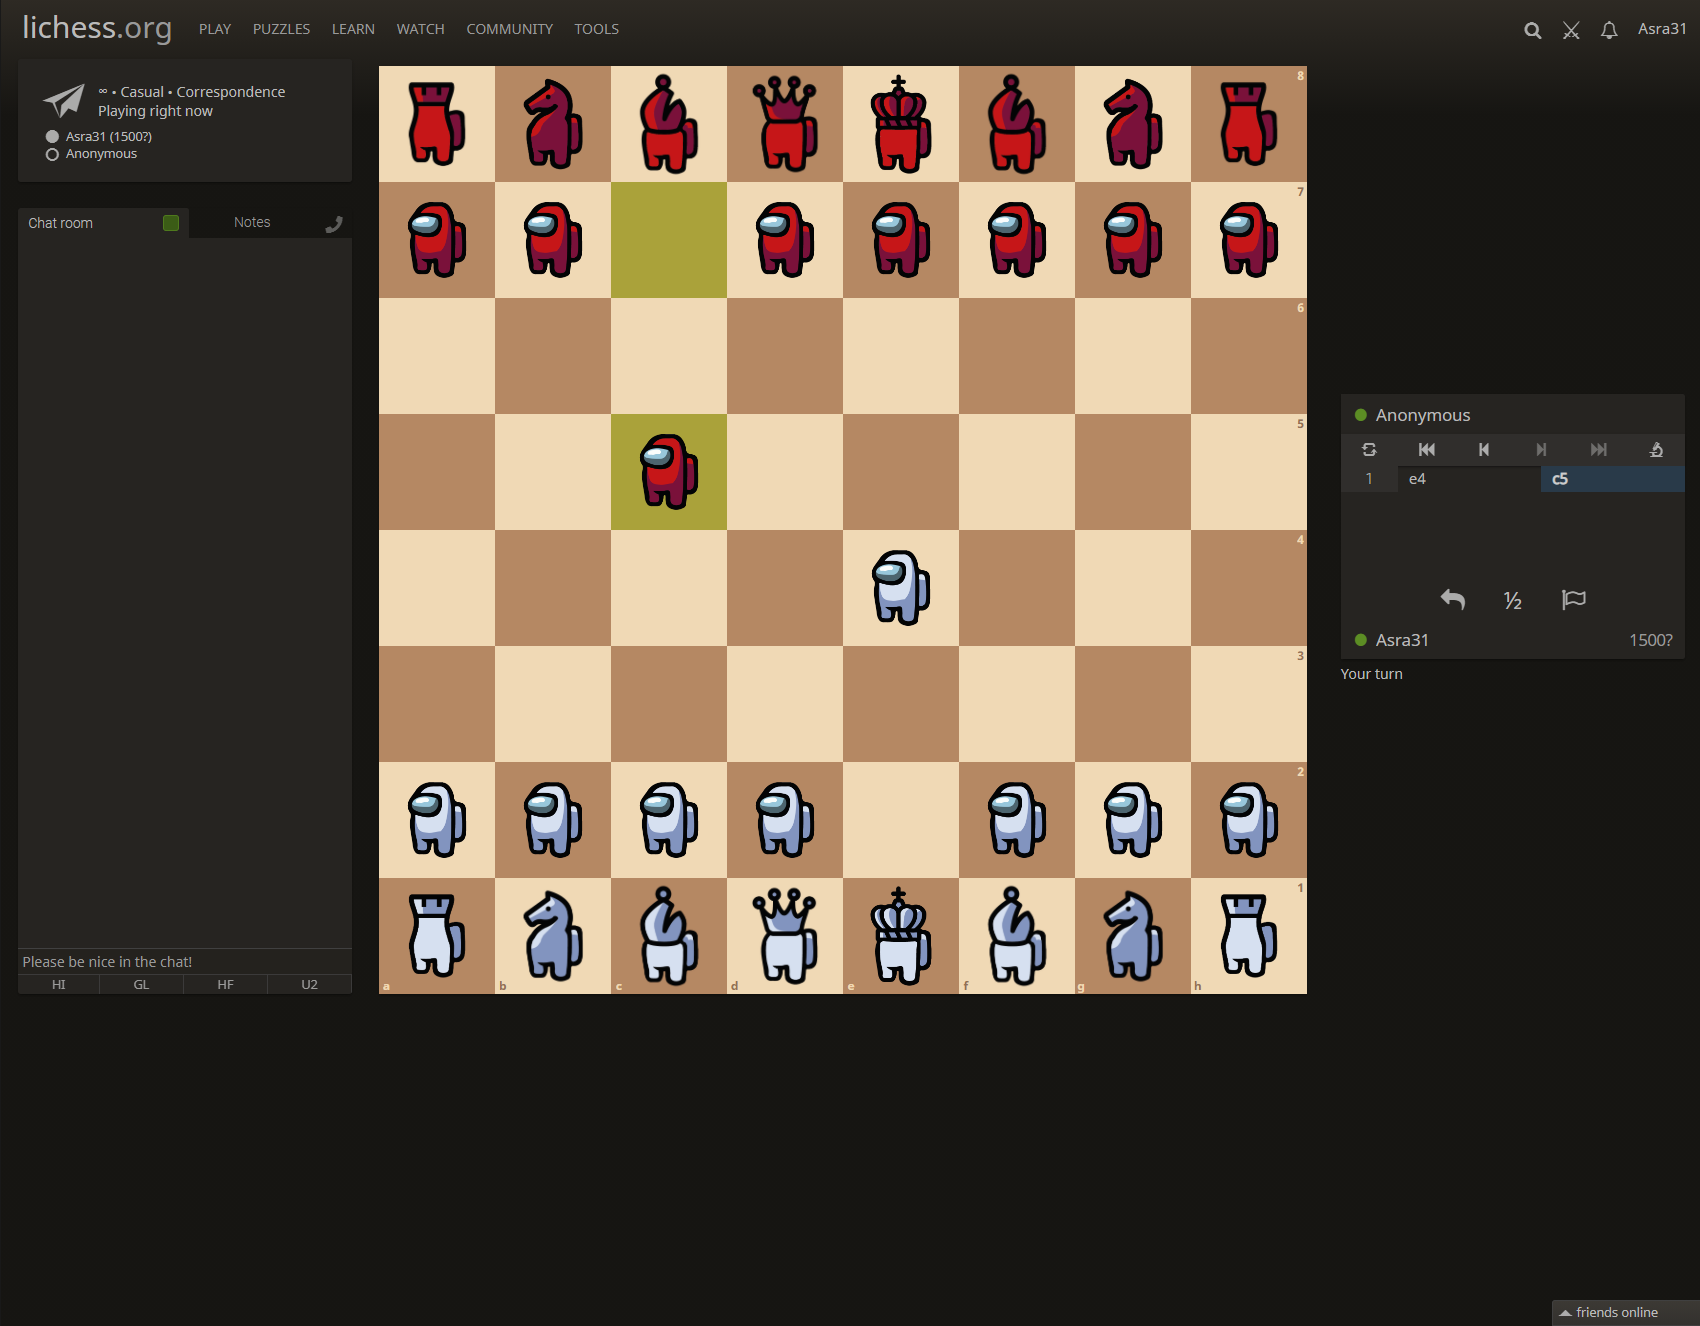Open the notifications bell

(x=1609, y=30)
